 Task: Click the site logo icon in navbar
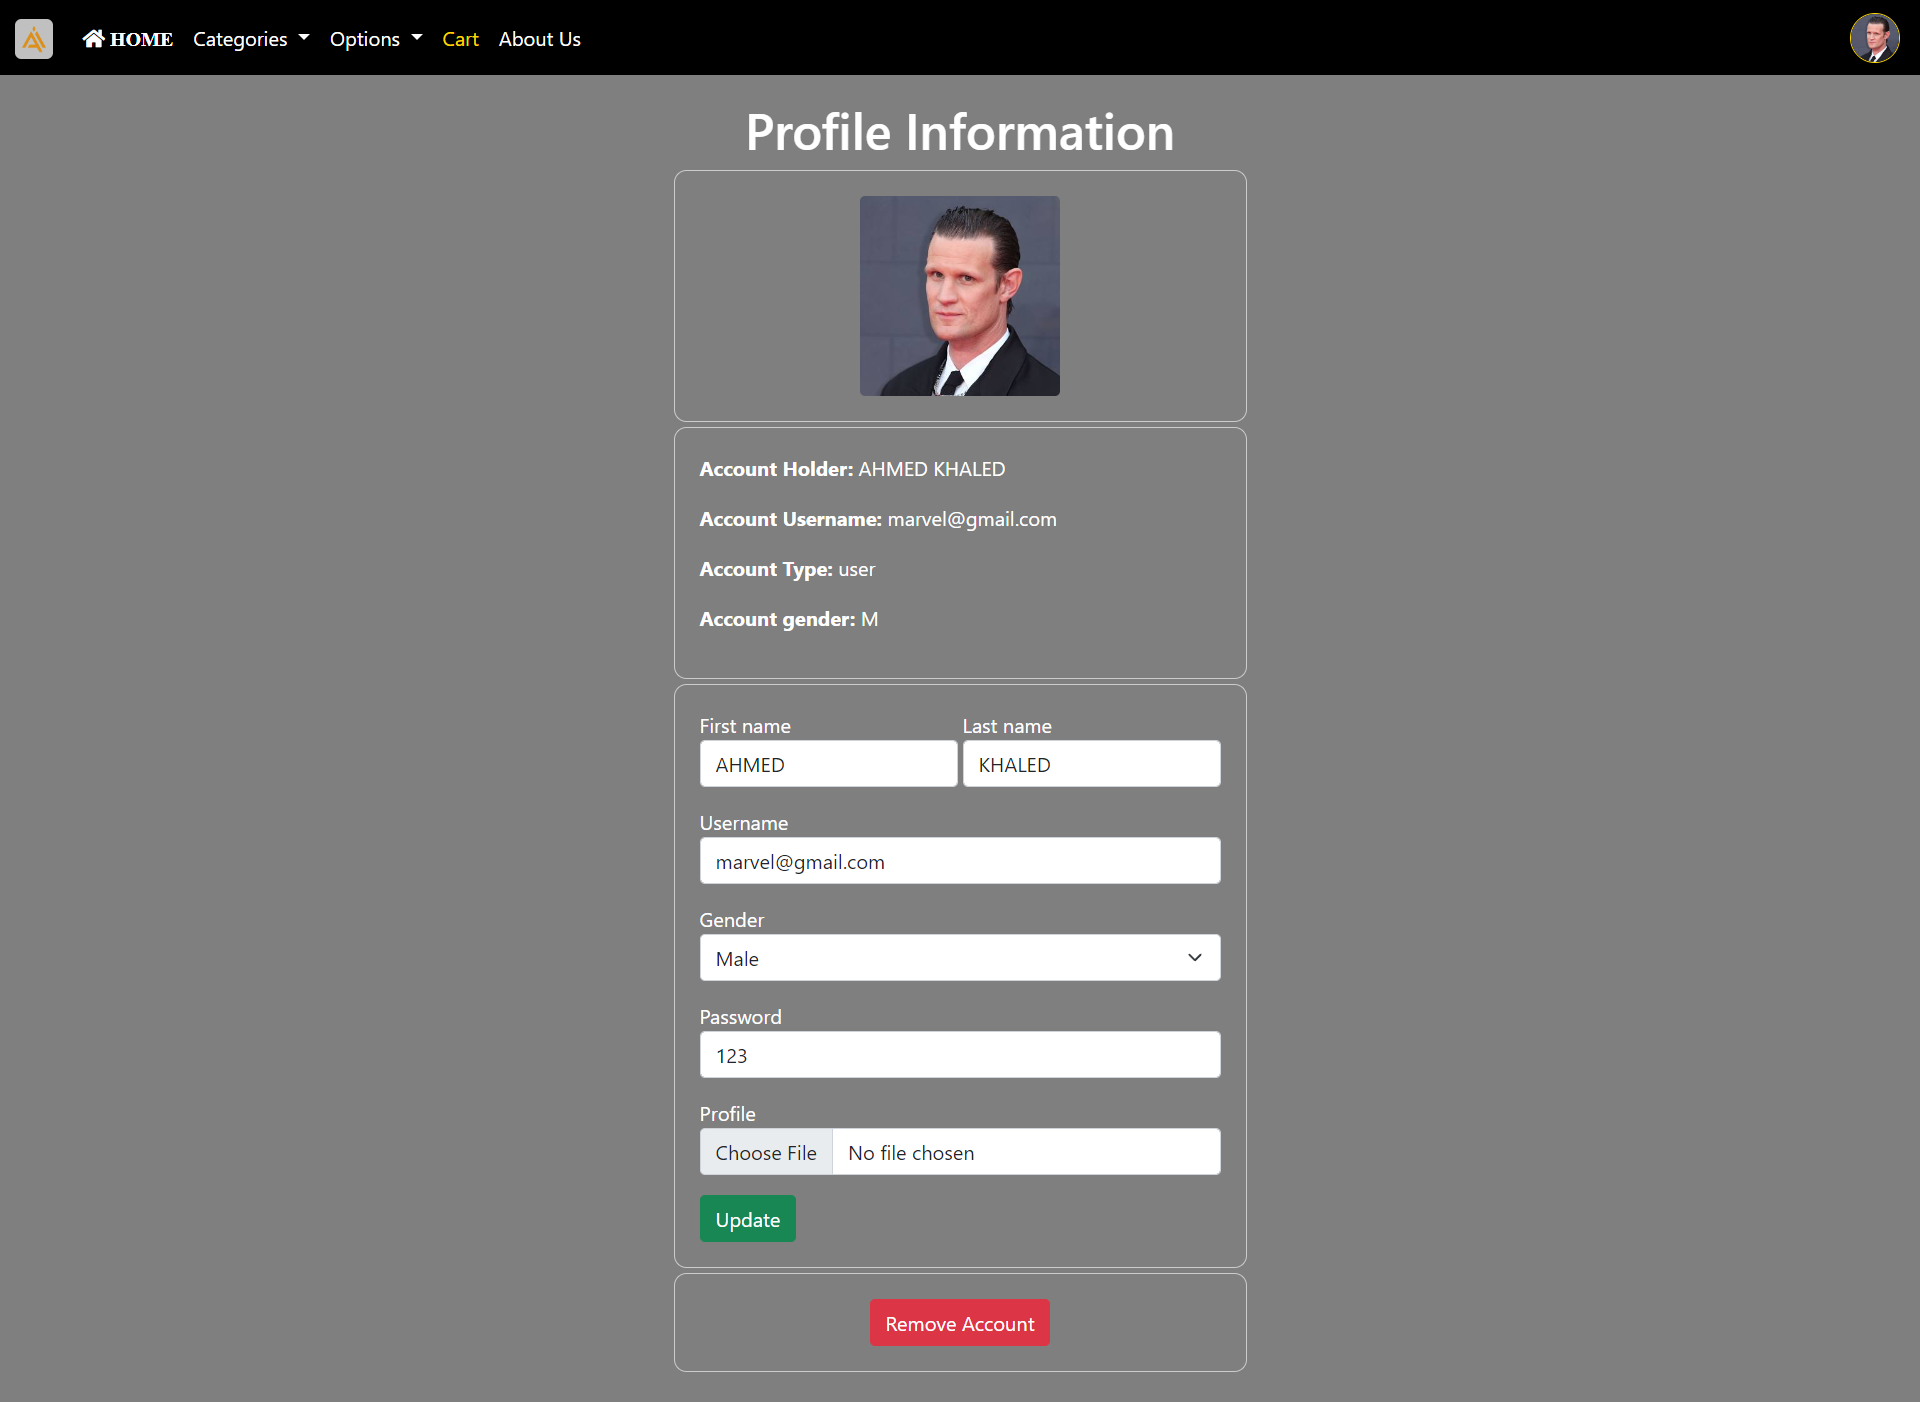(34, 39)
